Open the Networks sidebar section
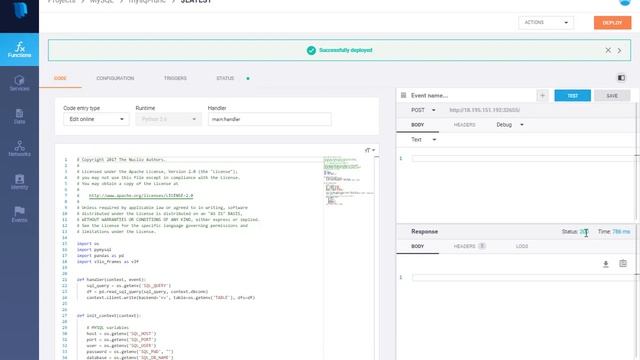This screenshot has width=640, height=360. coord(19,149)
